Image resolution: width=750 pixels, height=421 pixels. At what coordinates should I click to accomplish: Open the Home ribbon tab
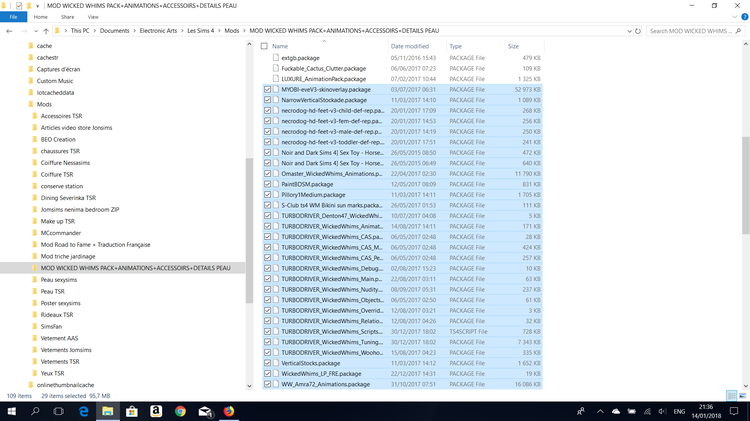click(41, 17)
